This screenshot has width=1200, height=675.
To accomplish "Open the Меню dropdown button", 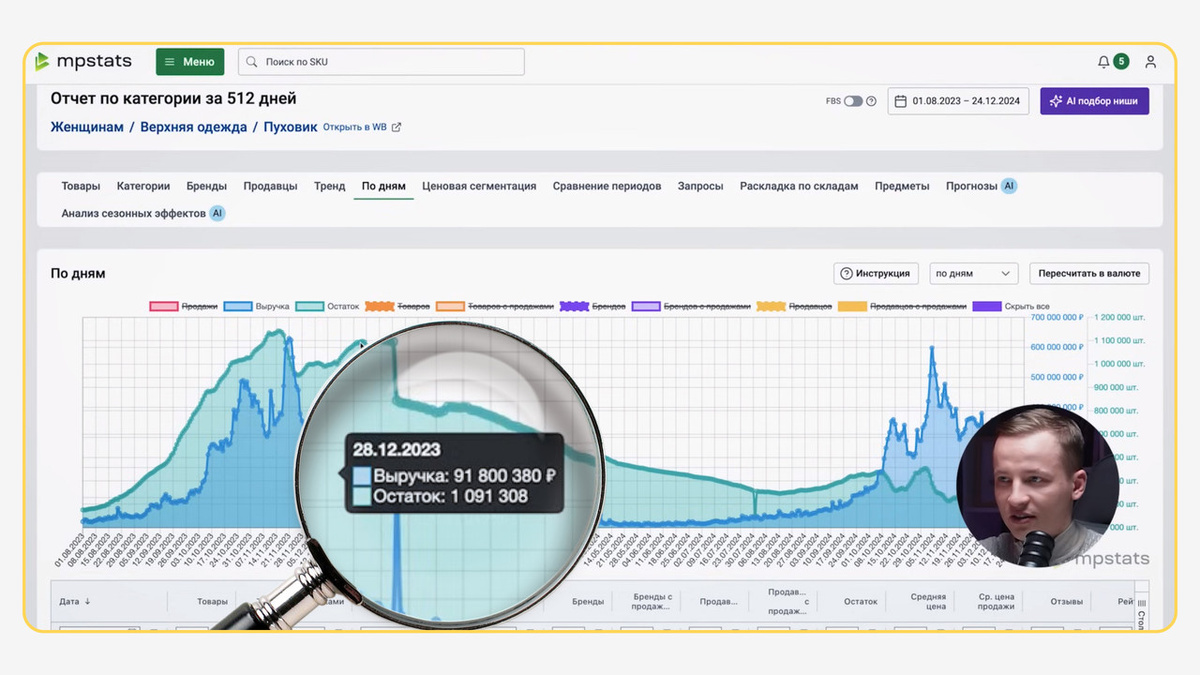I will (x=190, y=62).
